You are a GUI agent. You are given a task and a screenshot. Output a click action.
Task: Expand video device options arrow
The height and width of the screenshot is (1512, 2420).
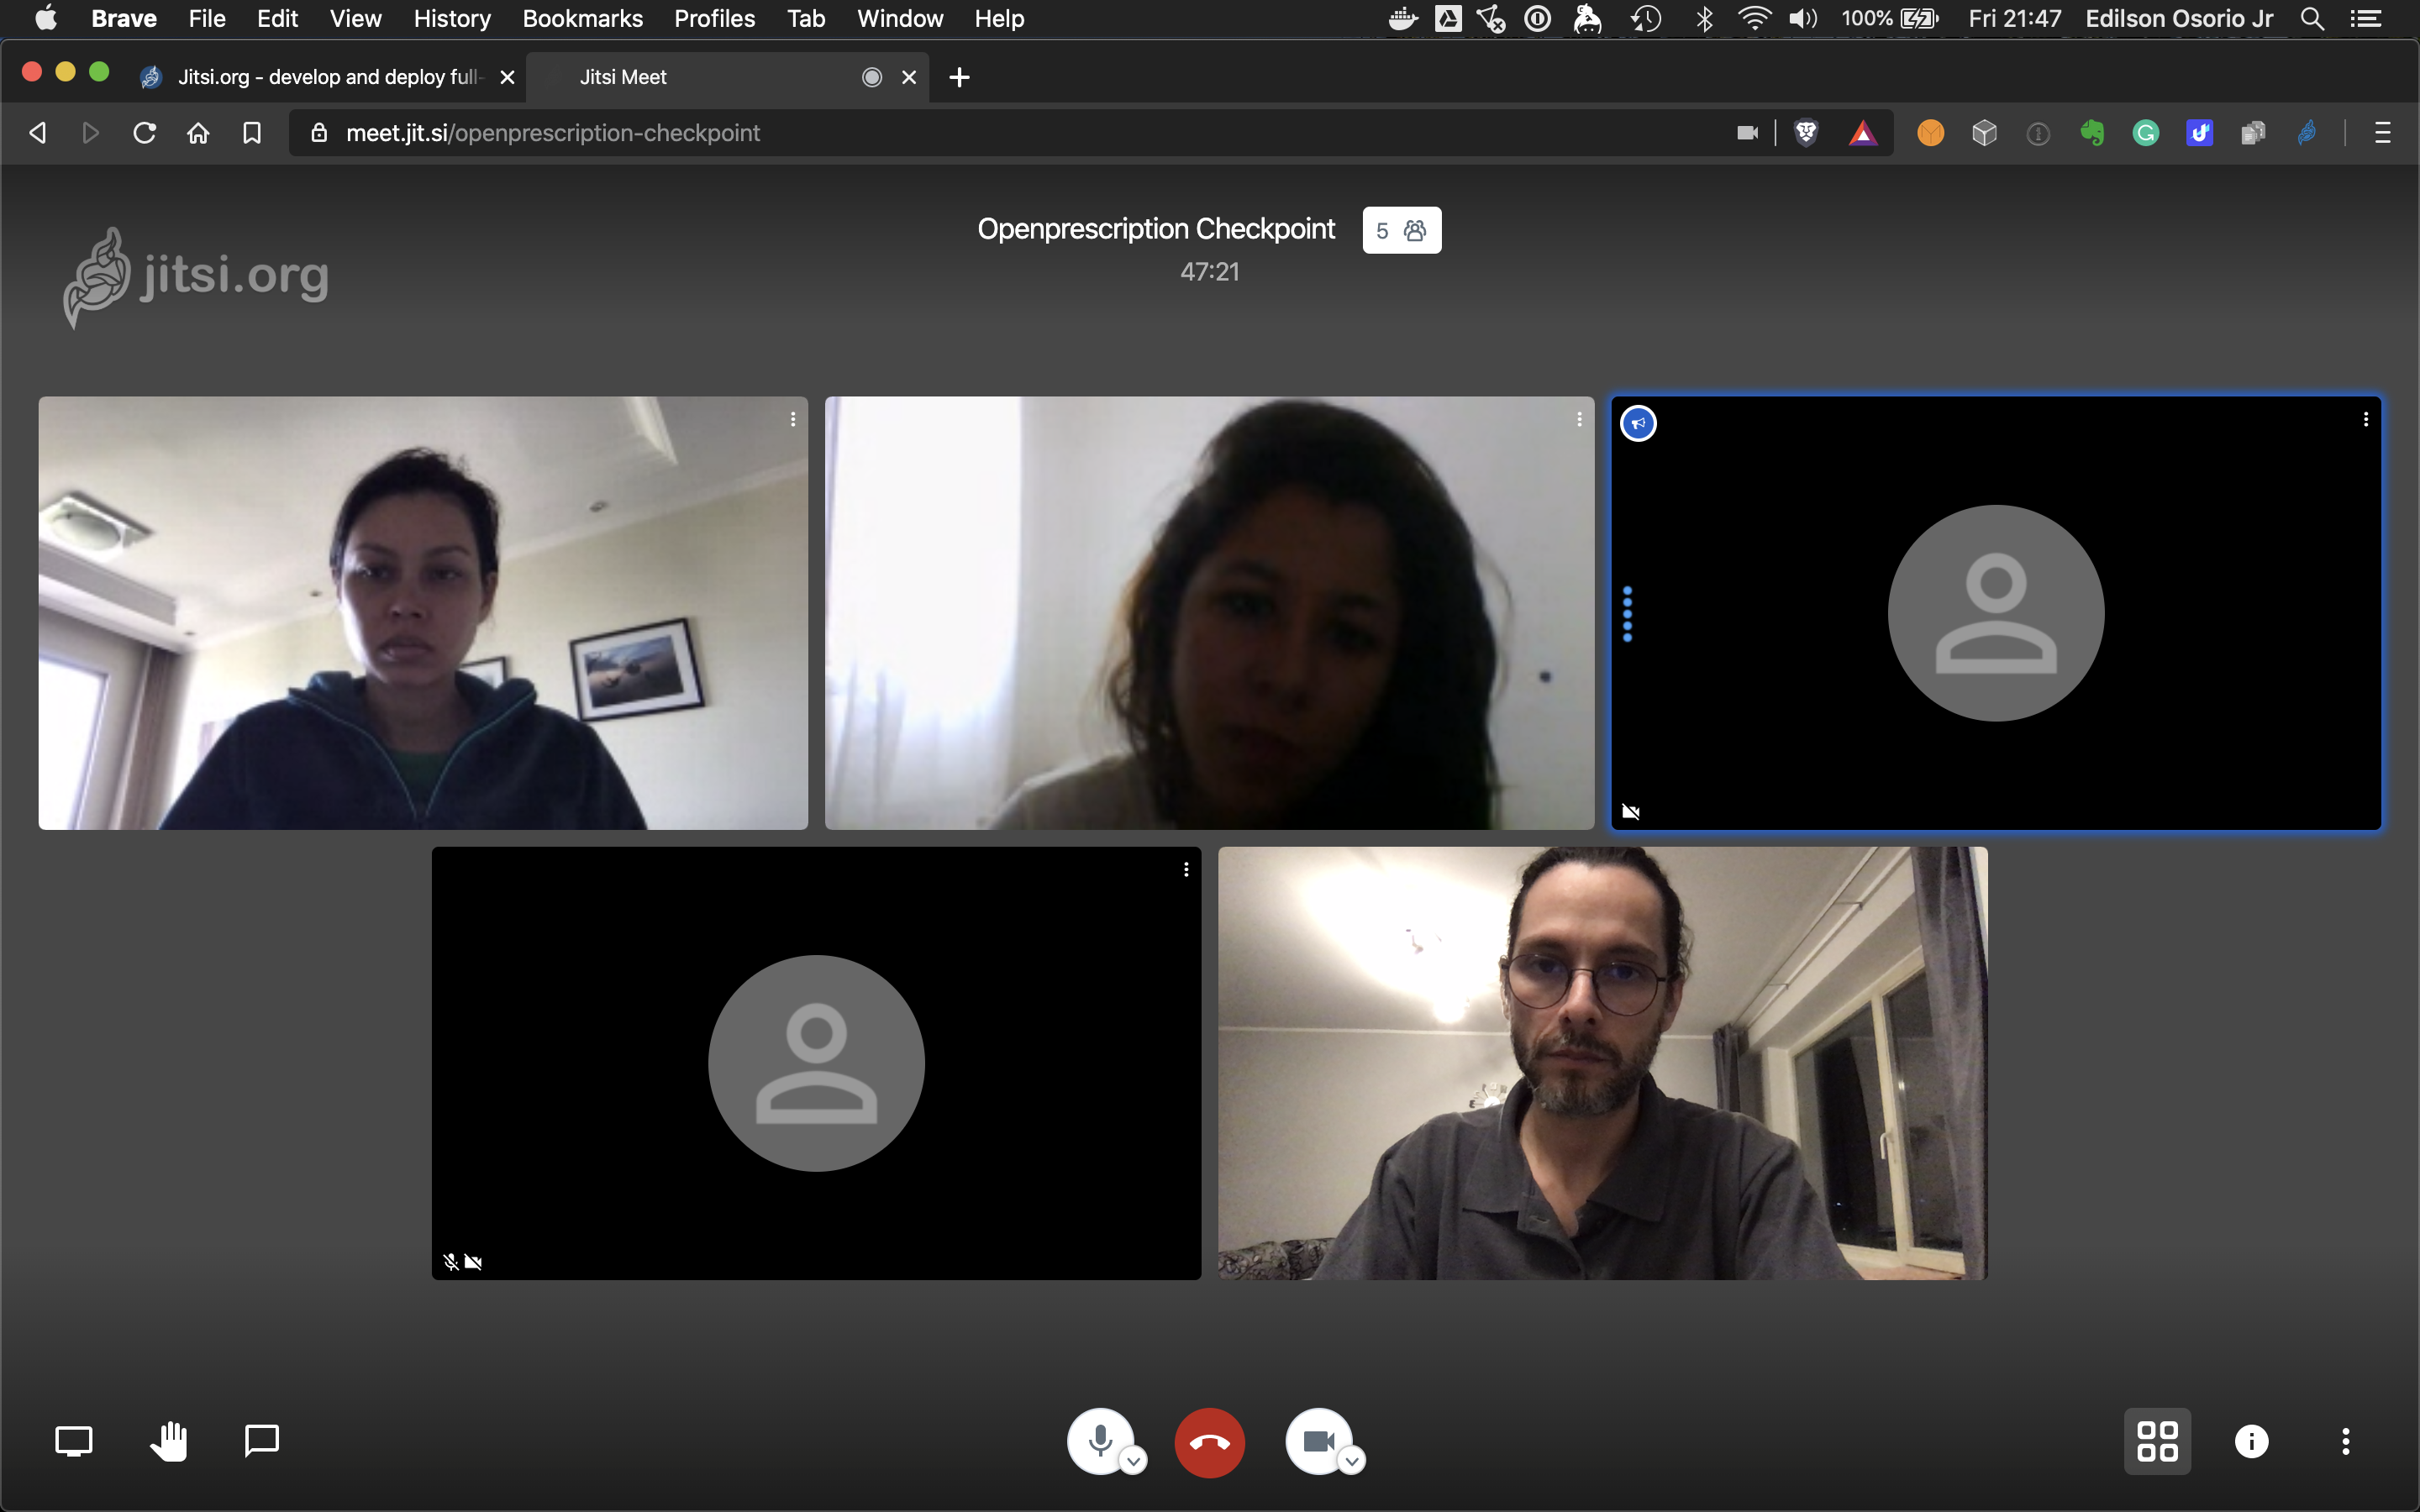(1351, 1462)
